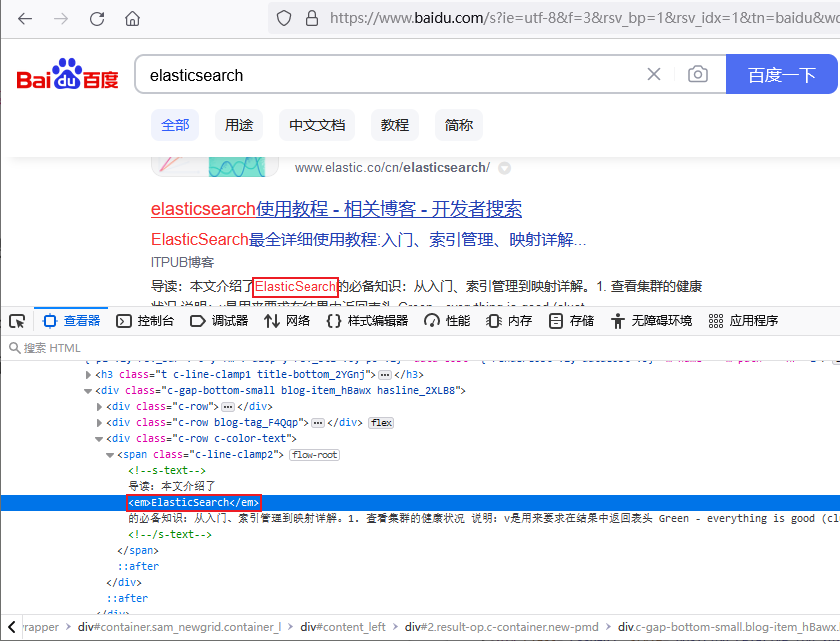The width and height of the screenshot is (840, 641).
Task: Expand the div c-row blog-tag_F4Qqp node
Action: pos(99,423)
